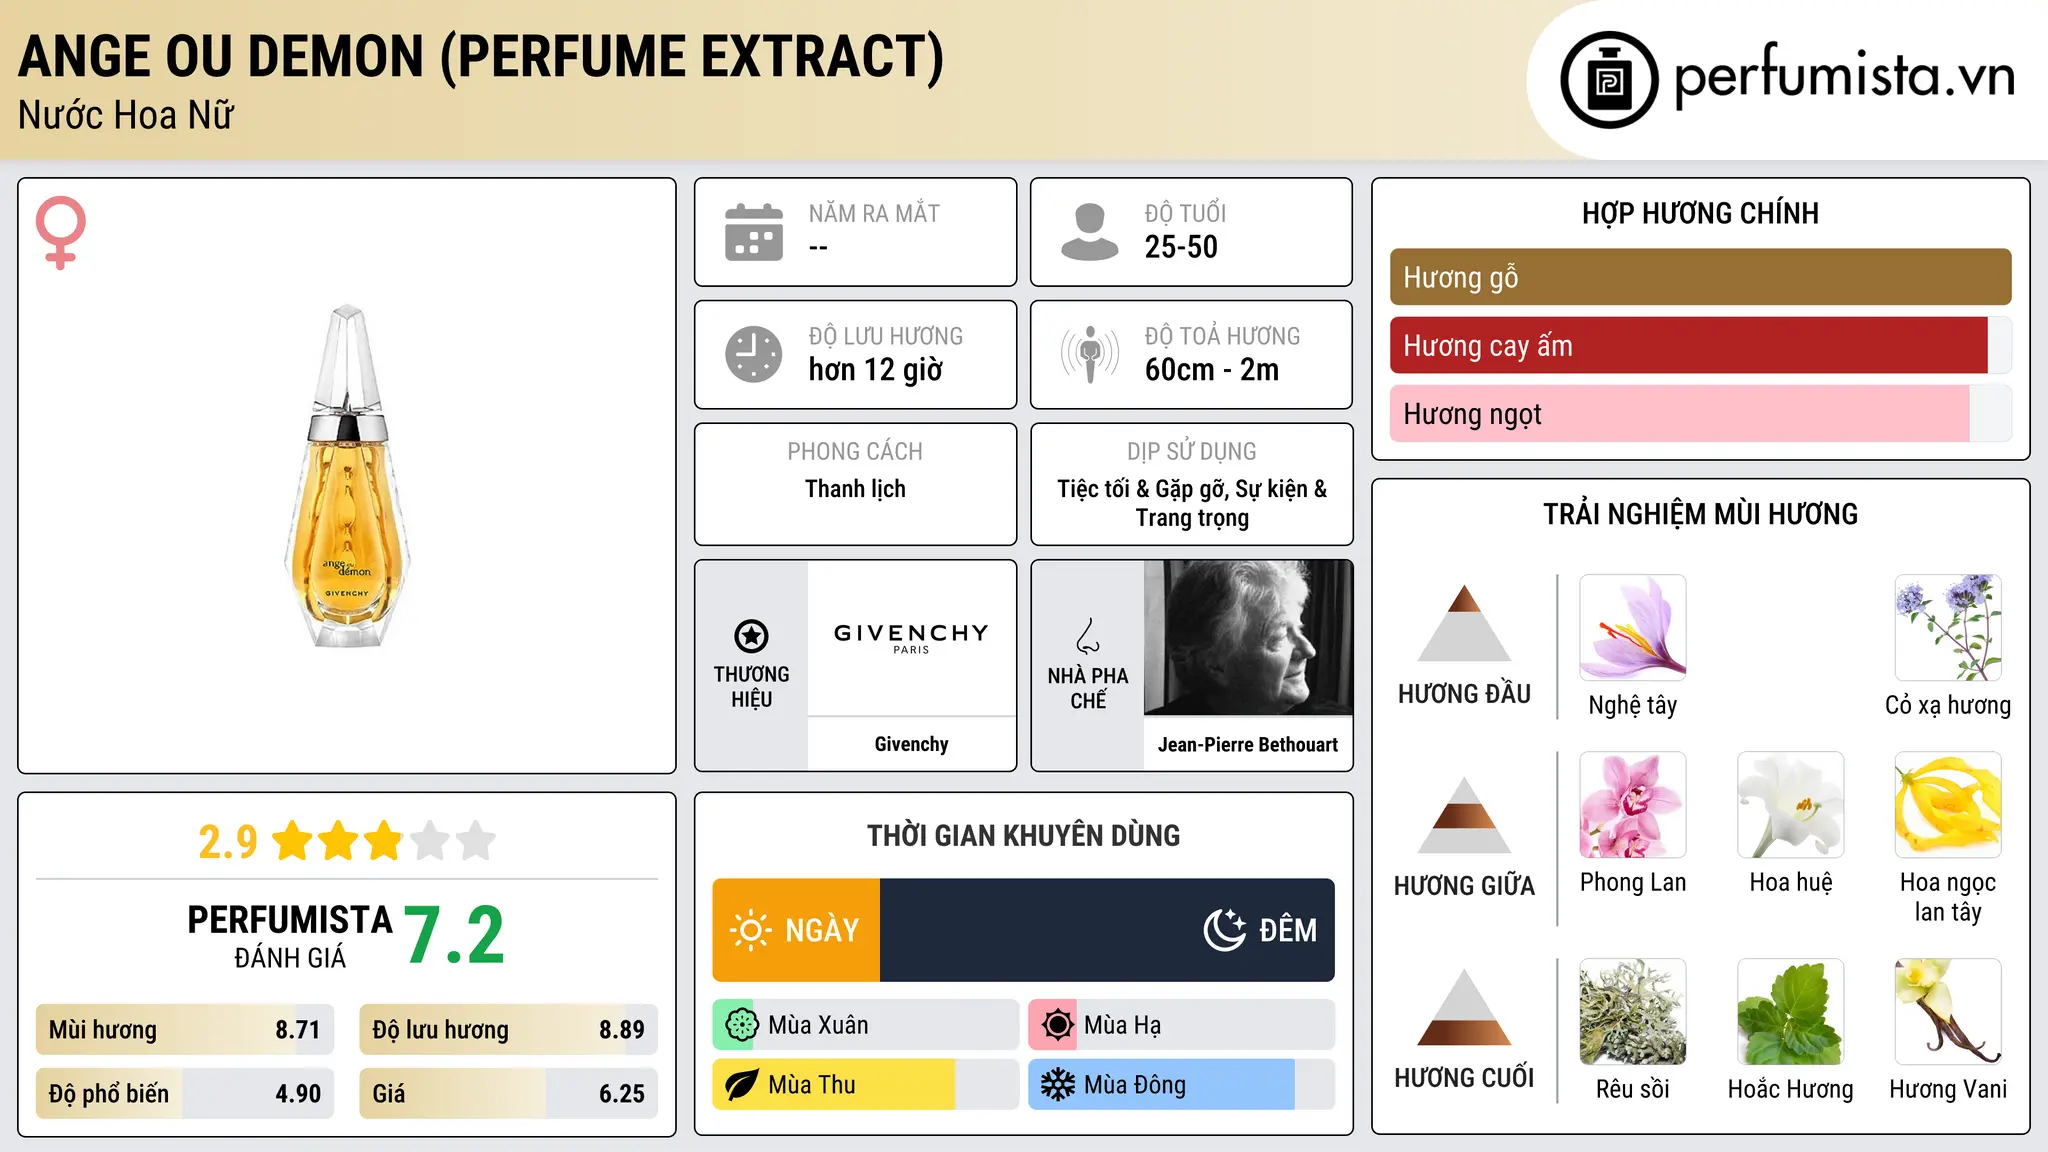Viewport: 2048px width, 1152px height.
Task: Click the Ange ou Demon perfume bottle image
Action: click(347, 476)
